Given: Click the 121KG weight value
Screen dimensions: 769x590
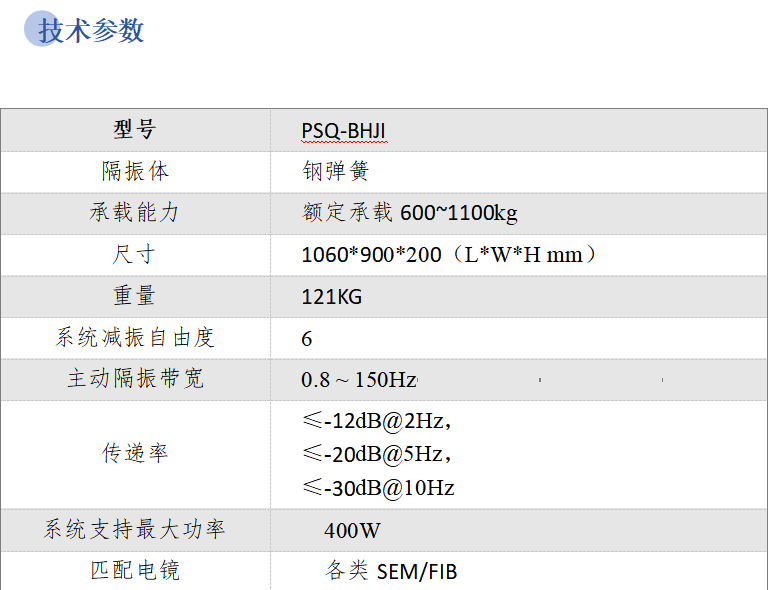Looking at the screenshot, I should click(331, 297).
